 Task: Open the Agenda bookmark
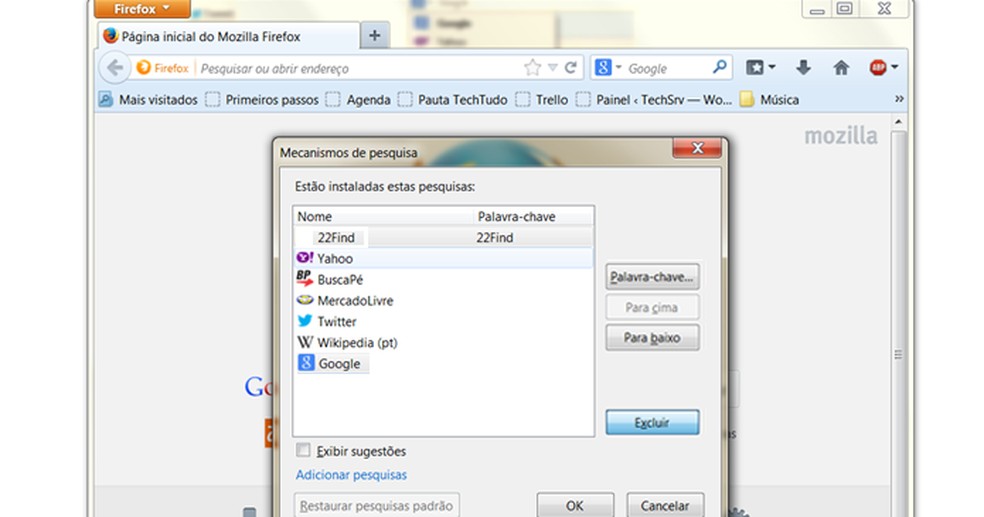[x=358, y=100]
